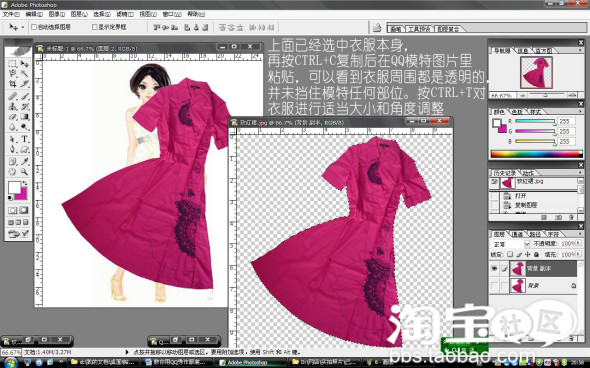Select the Lasso tool

pyautogui.click(x=13, y=74)
